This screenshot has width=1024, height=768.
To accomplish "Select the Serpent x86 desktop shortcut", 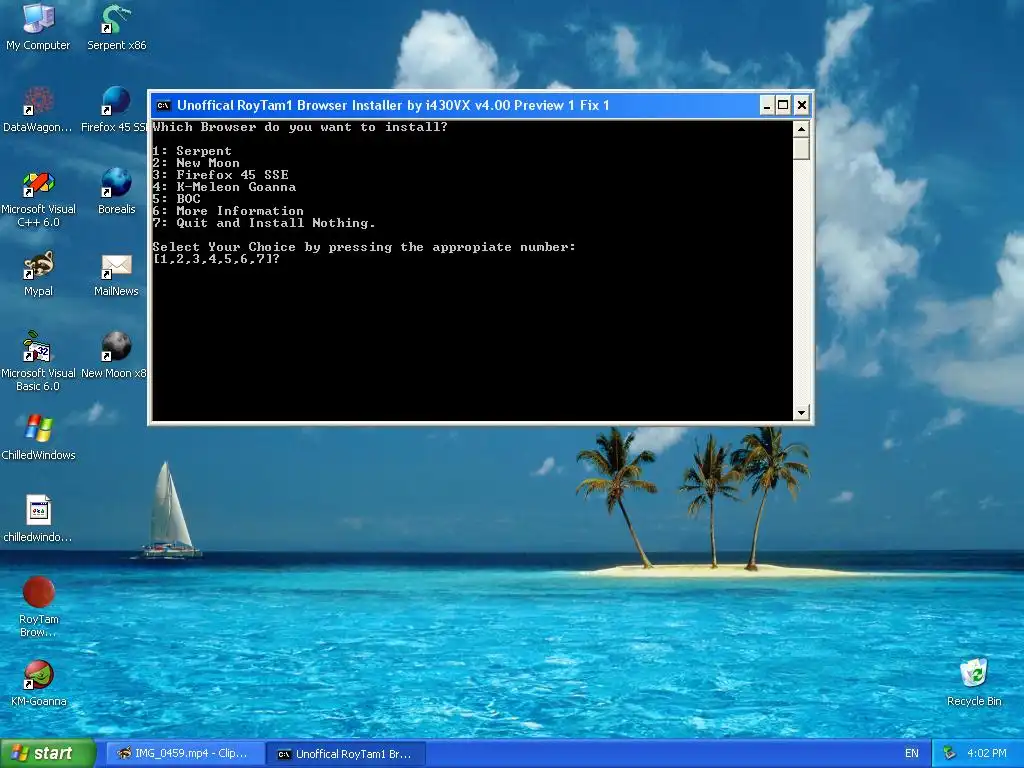I will pos(116,26).
